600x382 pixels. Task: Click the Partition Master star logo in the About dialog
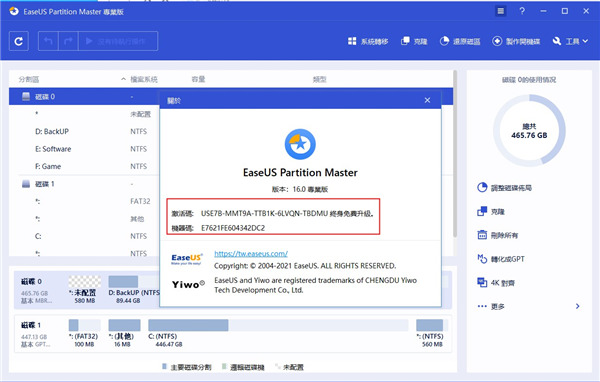(300, 144)
